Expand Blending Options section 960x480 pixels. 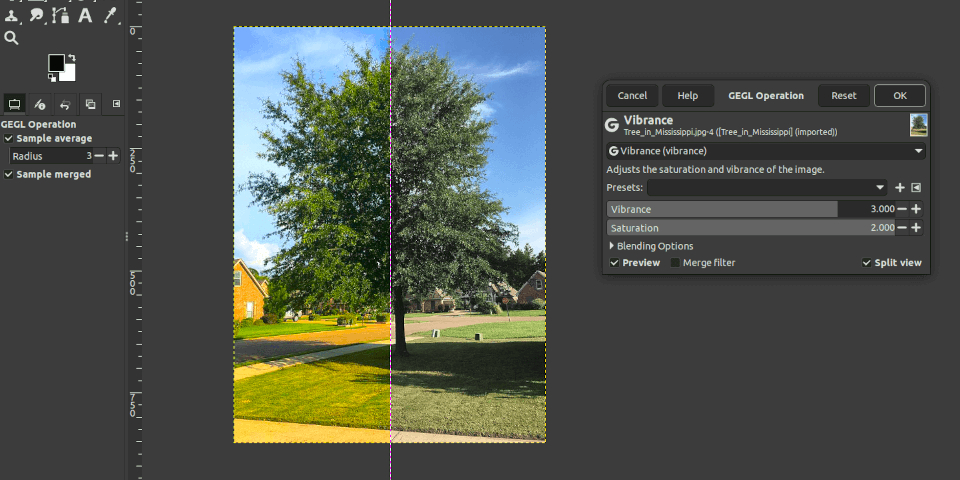pyautogui.click(x=612, y=246)
